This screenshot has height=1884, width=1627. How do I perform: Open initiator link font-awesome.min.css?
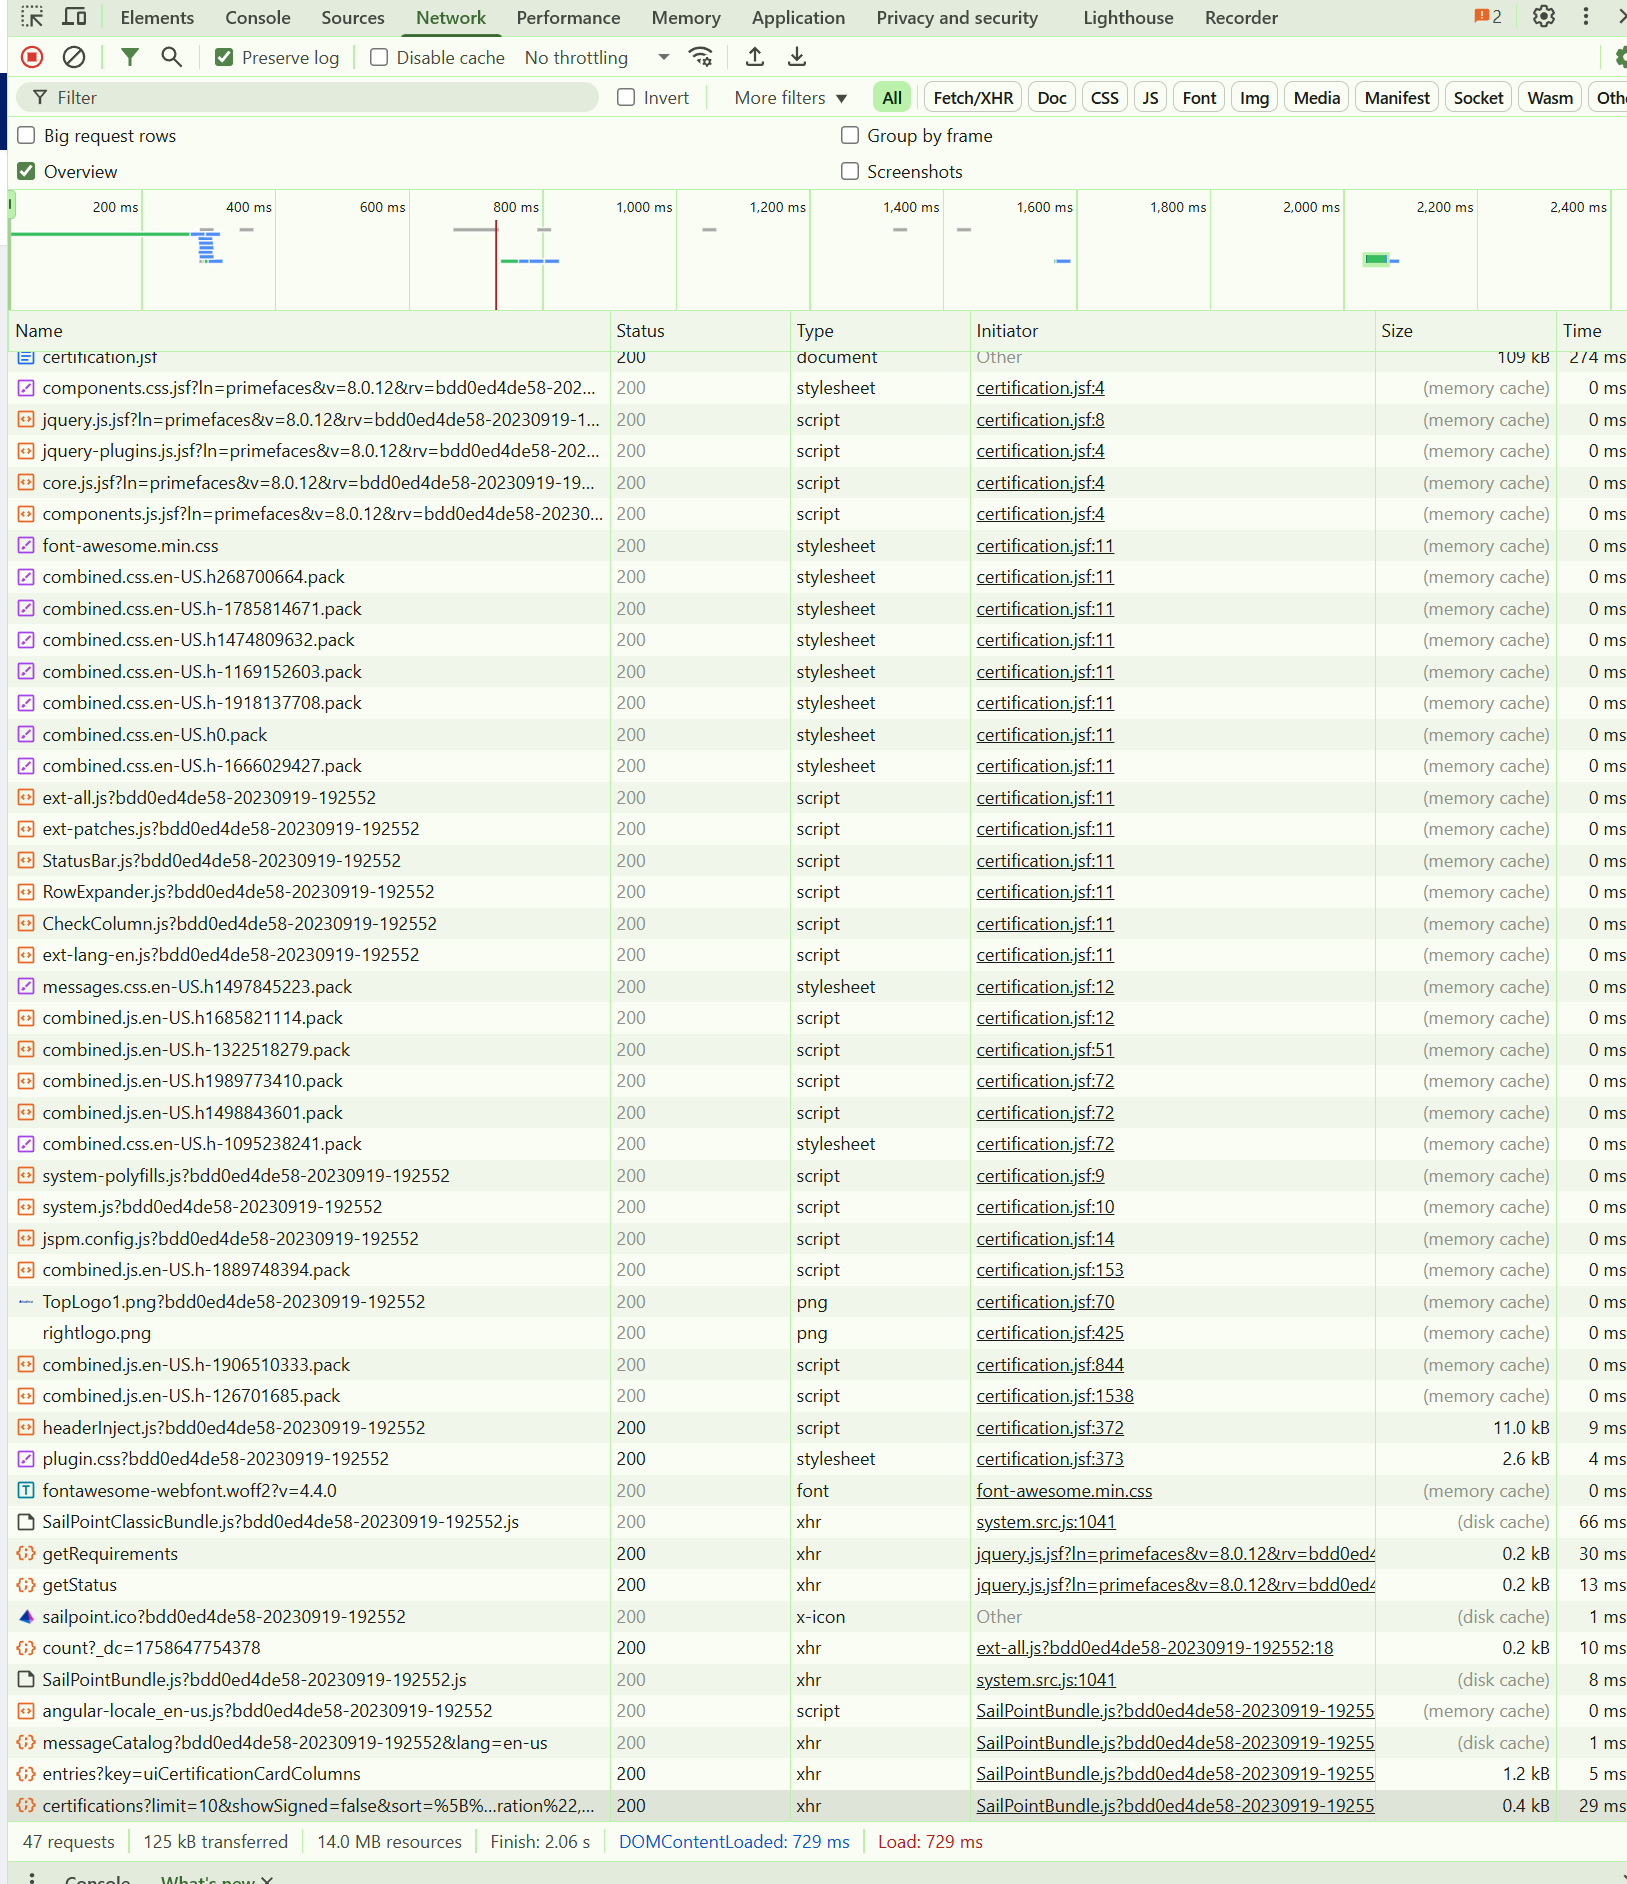pyautogui.click(x=1064, y=1490)
